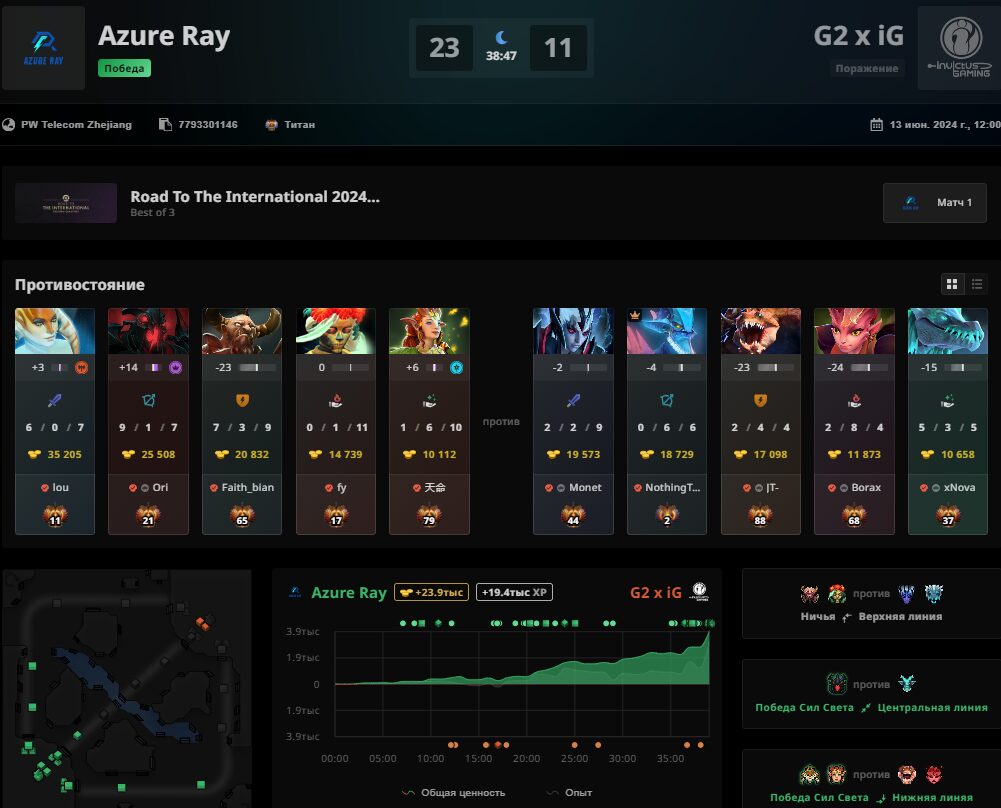Click the +19.4тыс XP badge
The image size is (1001, 808).
515,592
